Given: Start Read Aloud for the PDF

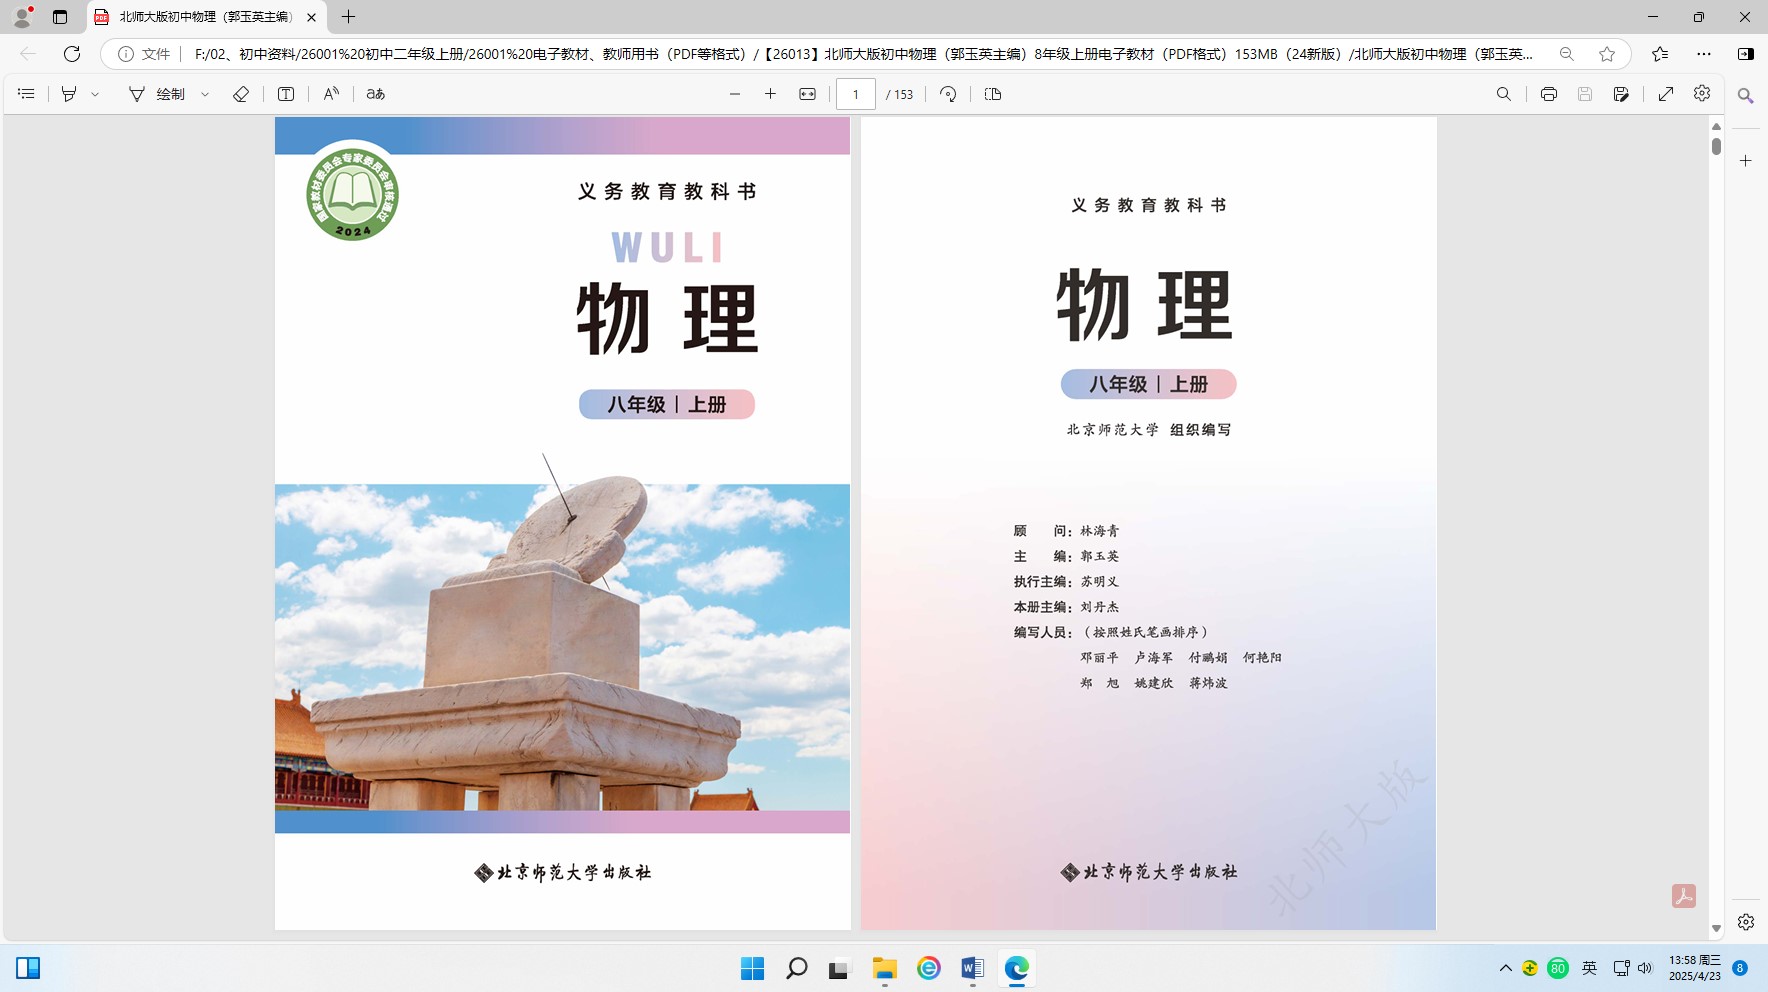Looking at the screenshot, I should tap(331, 94).
